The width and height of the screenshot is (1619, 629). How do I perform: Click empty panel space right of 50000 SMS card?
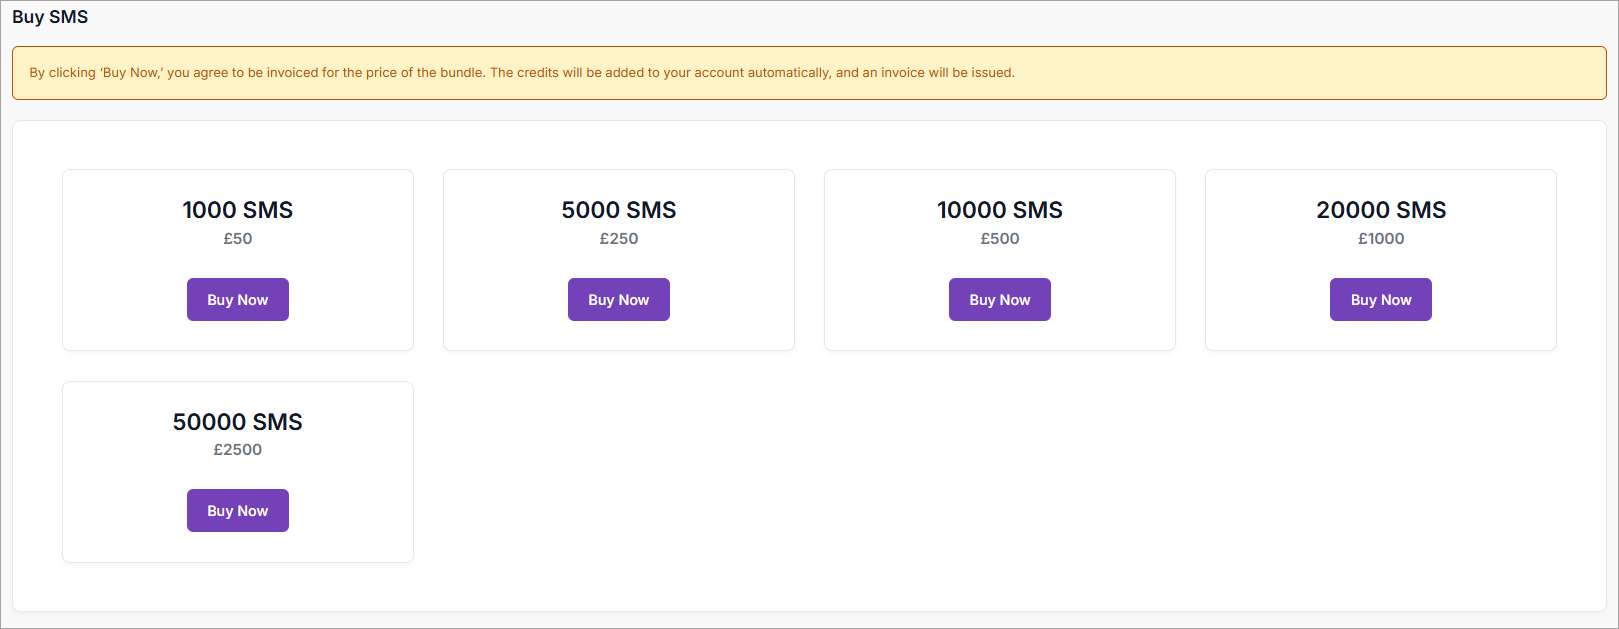900,470
